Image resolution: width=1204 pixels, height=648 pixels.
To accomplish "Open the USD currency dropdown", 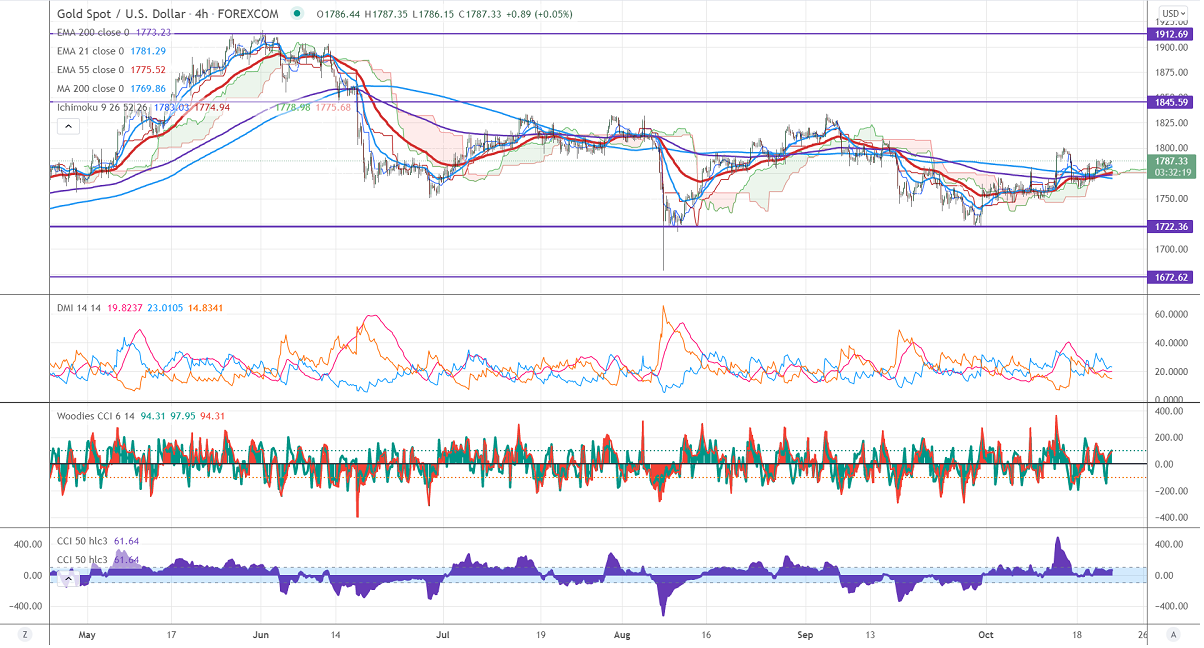I will pyautogui.click(x=1171, y=14).
